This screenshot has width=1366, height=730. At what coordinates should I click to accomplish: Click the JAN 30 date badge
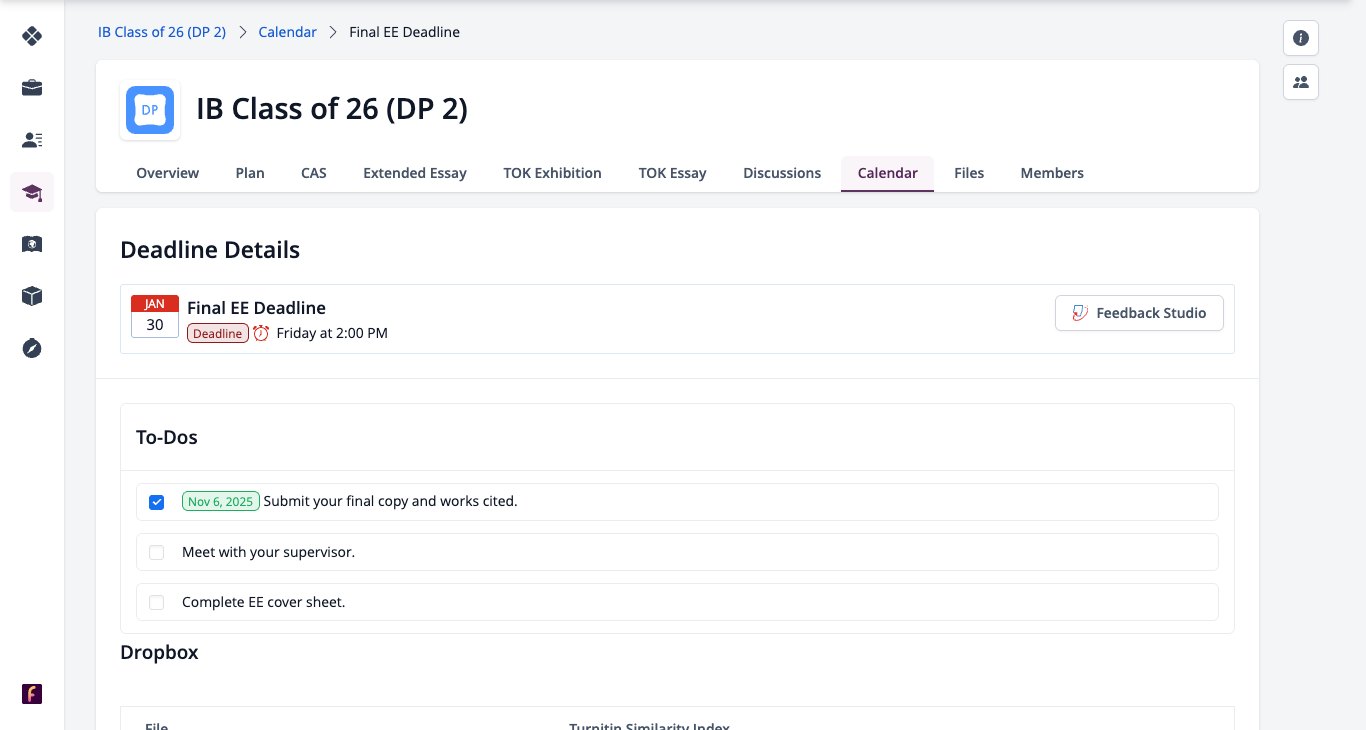tap(155, 316)
